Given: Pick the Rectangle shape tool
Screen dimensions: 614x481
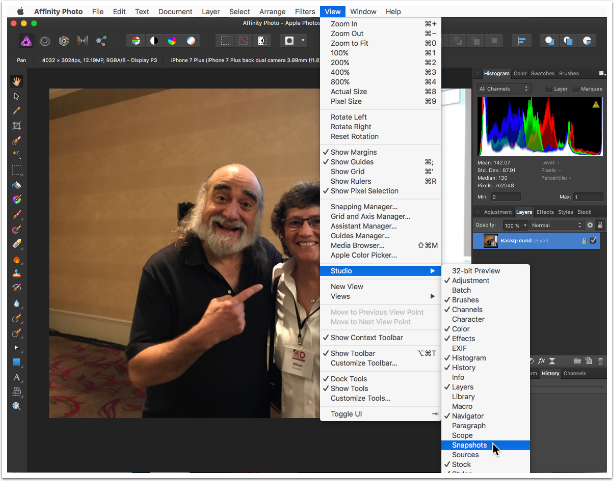Looking at the screenshot, I should pos(17,361).
